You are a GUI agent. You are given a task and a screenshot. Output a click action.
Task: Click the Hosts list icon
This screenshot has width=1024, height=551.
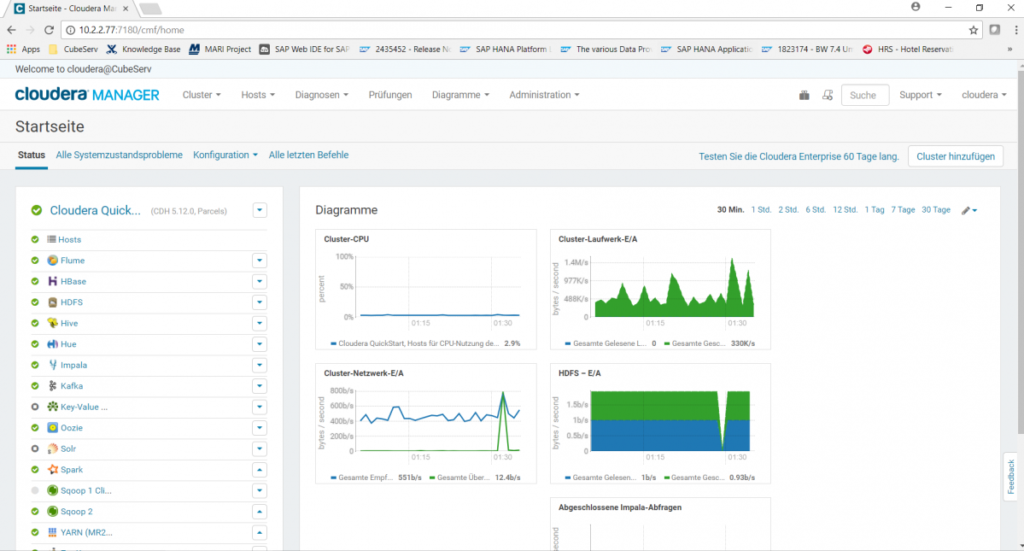pyautogui.click(x=51, y=240)
